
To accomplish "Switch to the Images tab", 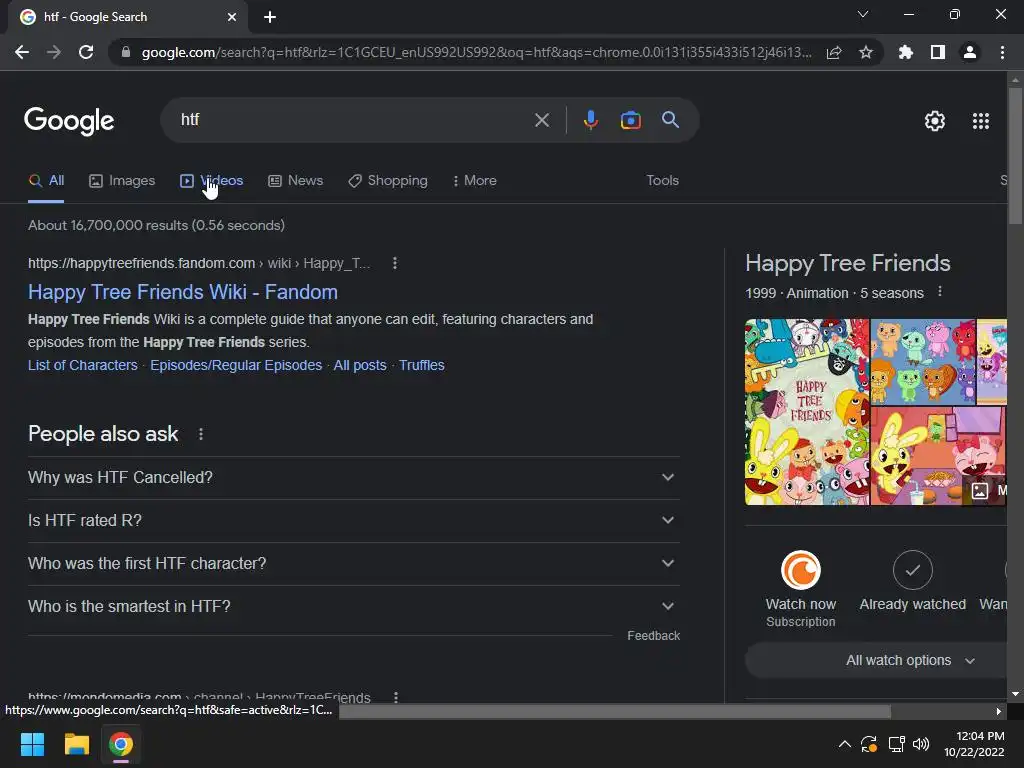I will pos(122,181).
